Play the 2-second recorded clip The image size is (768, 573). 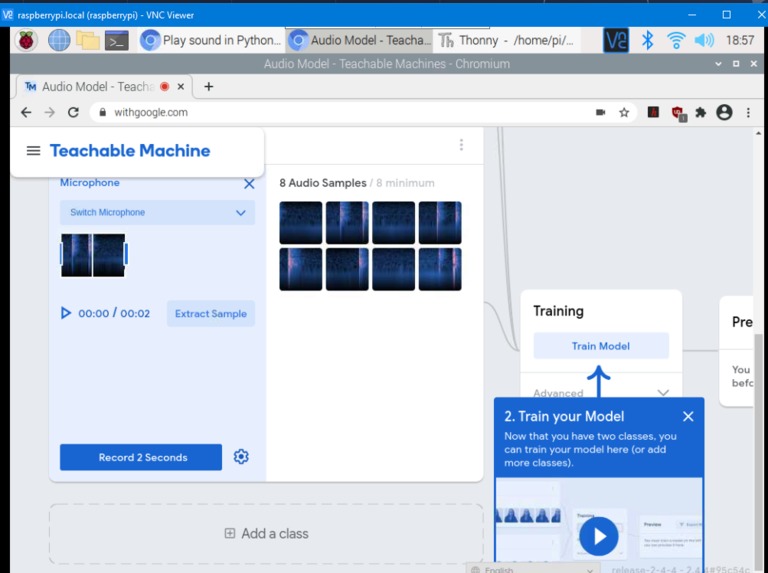pyautogui.click(x=66, y=313)
